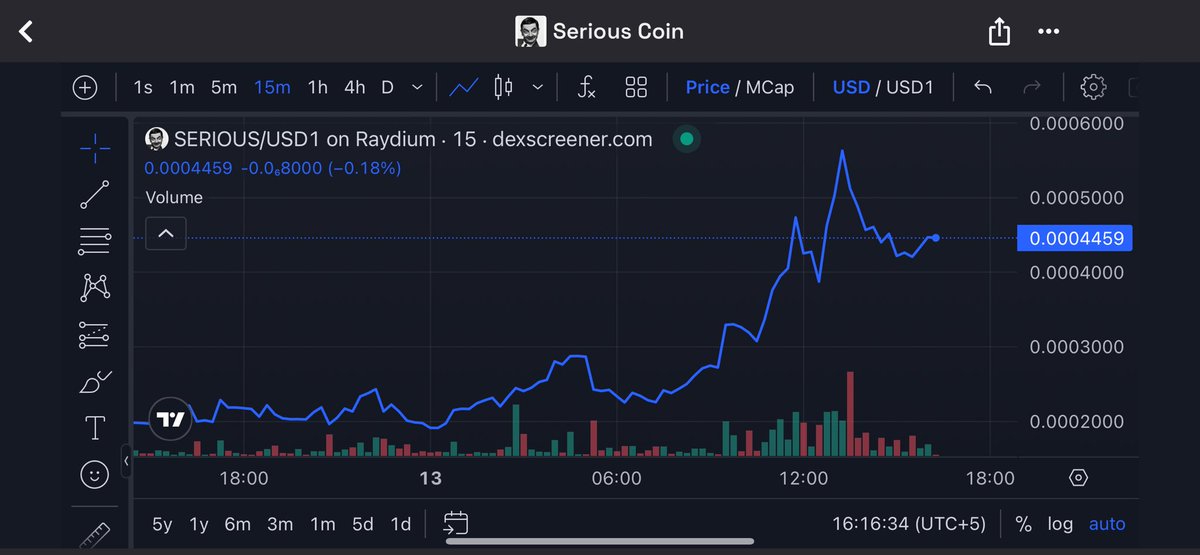Viewport: 1200px width, 555px height.
Task: Switch display to Price
Action: coord(707,88)
